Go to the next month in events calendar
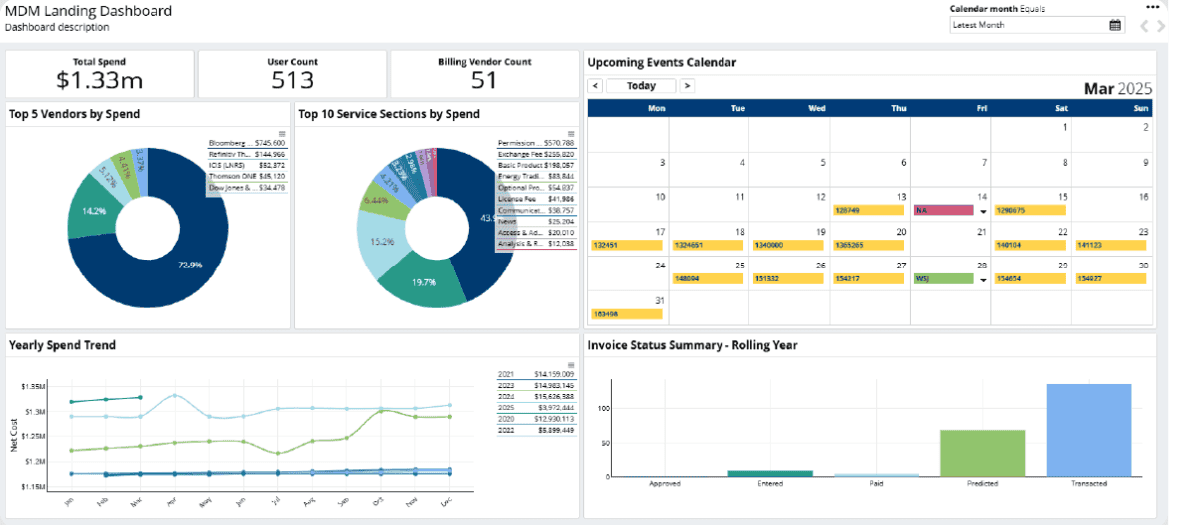The width and height of the screenshot is (1200, 525). pos(687,86)
